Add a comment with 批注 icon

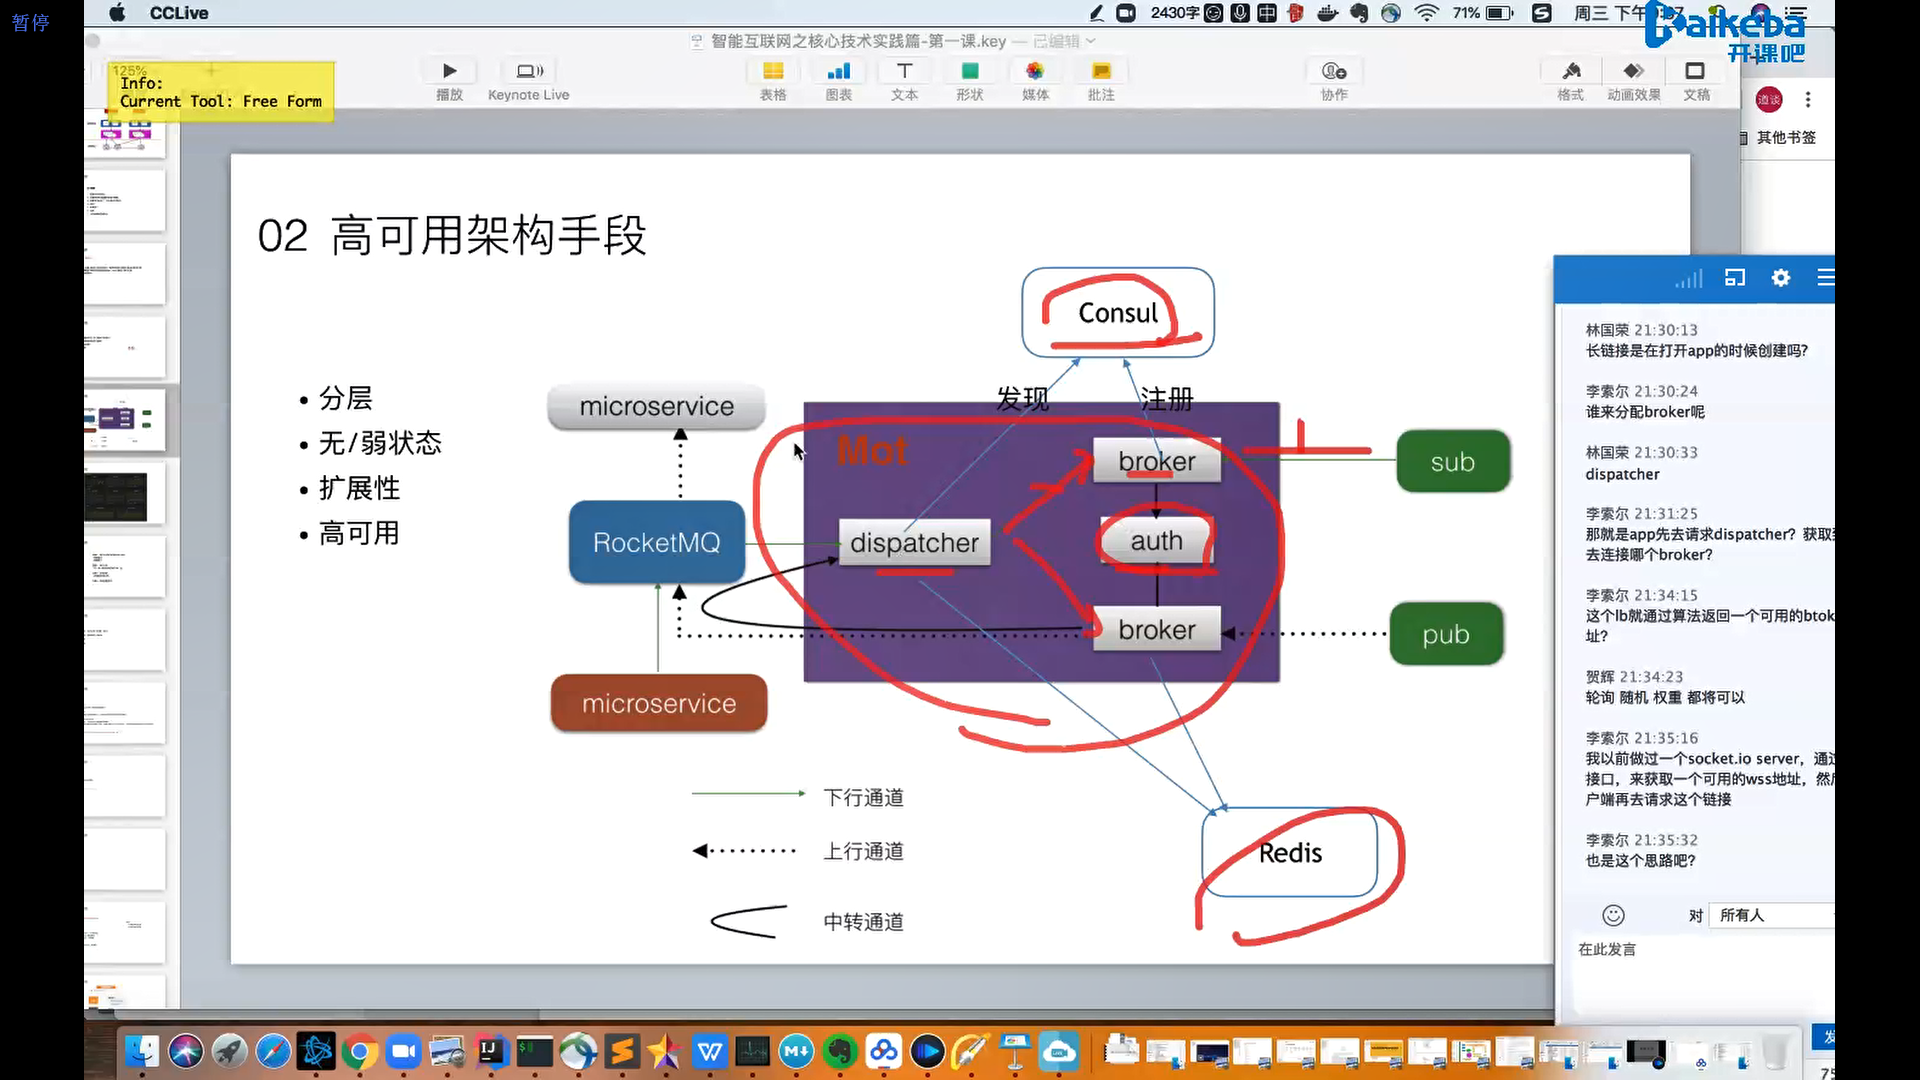1101,72
